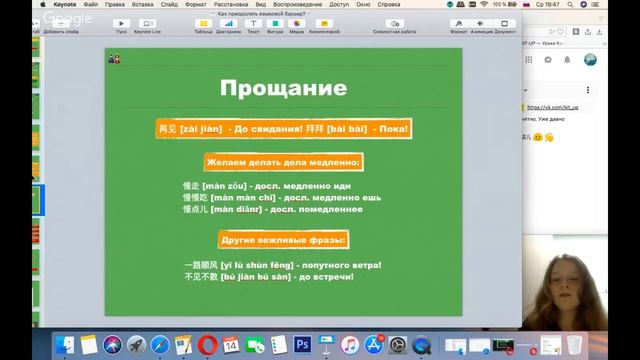This screenshot has height=360, width=640.
Task: Open iTunes from the Dock
Action: click(350, 345)
